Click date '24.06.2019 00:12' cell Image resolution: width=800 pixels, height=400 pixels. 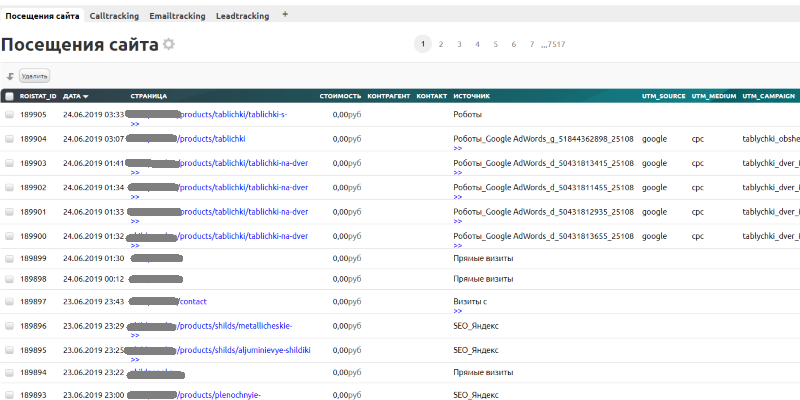[x=93, y=279]
